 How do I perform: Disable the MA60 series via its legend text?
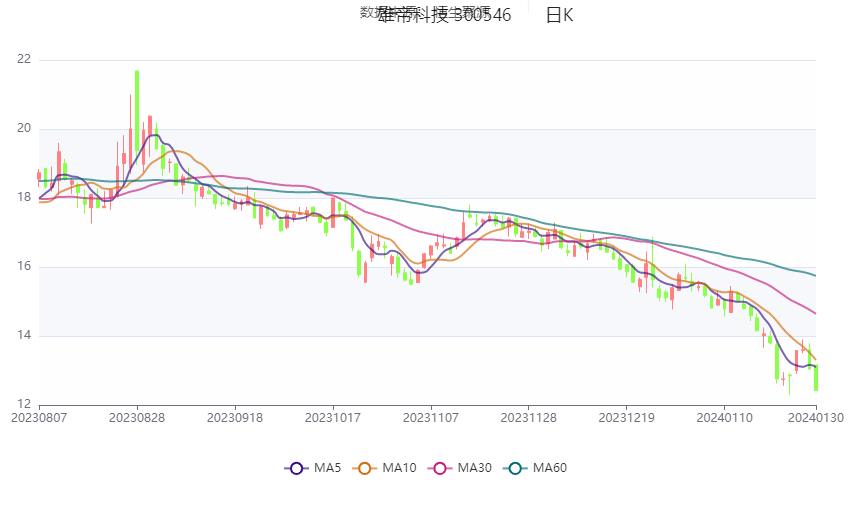pos(550,468)
